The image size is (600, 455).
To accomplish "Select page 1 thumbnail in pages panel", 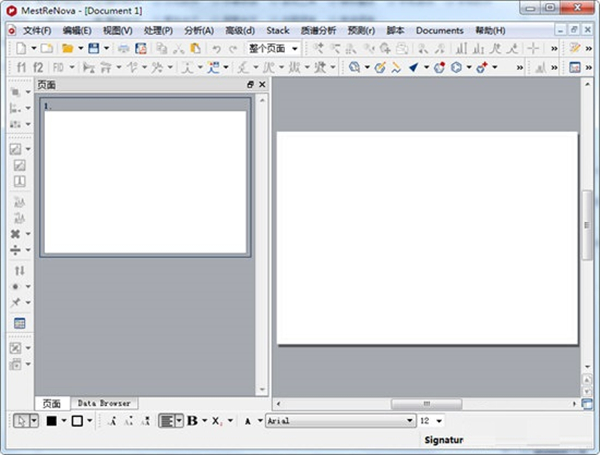I will coord(146,180).
